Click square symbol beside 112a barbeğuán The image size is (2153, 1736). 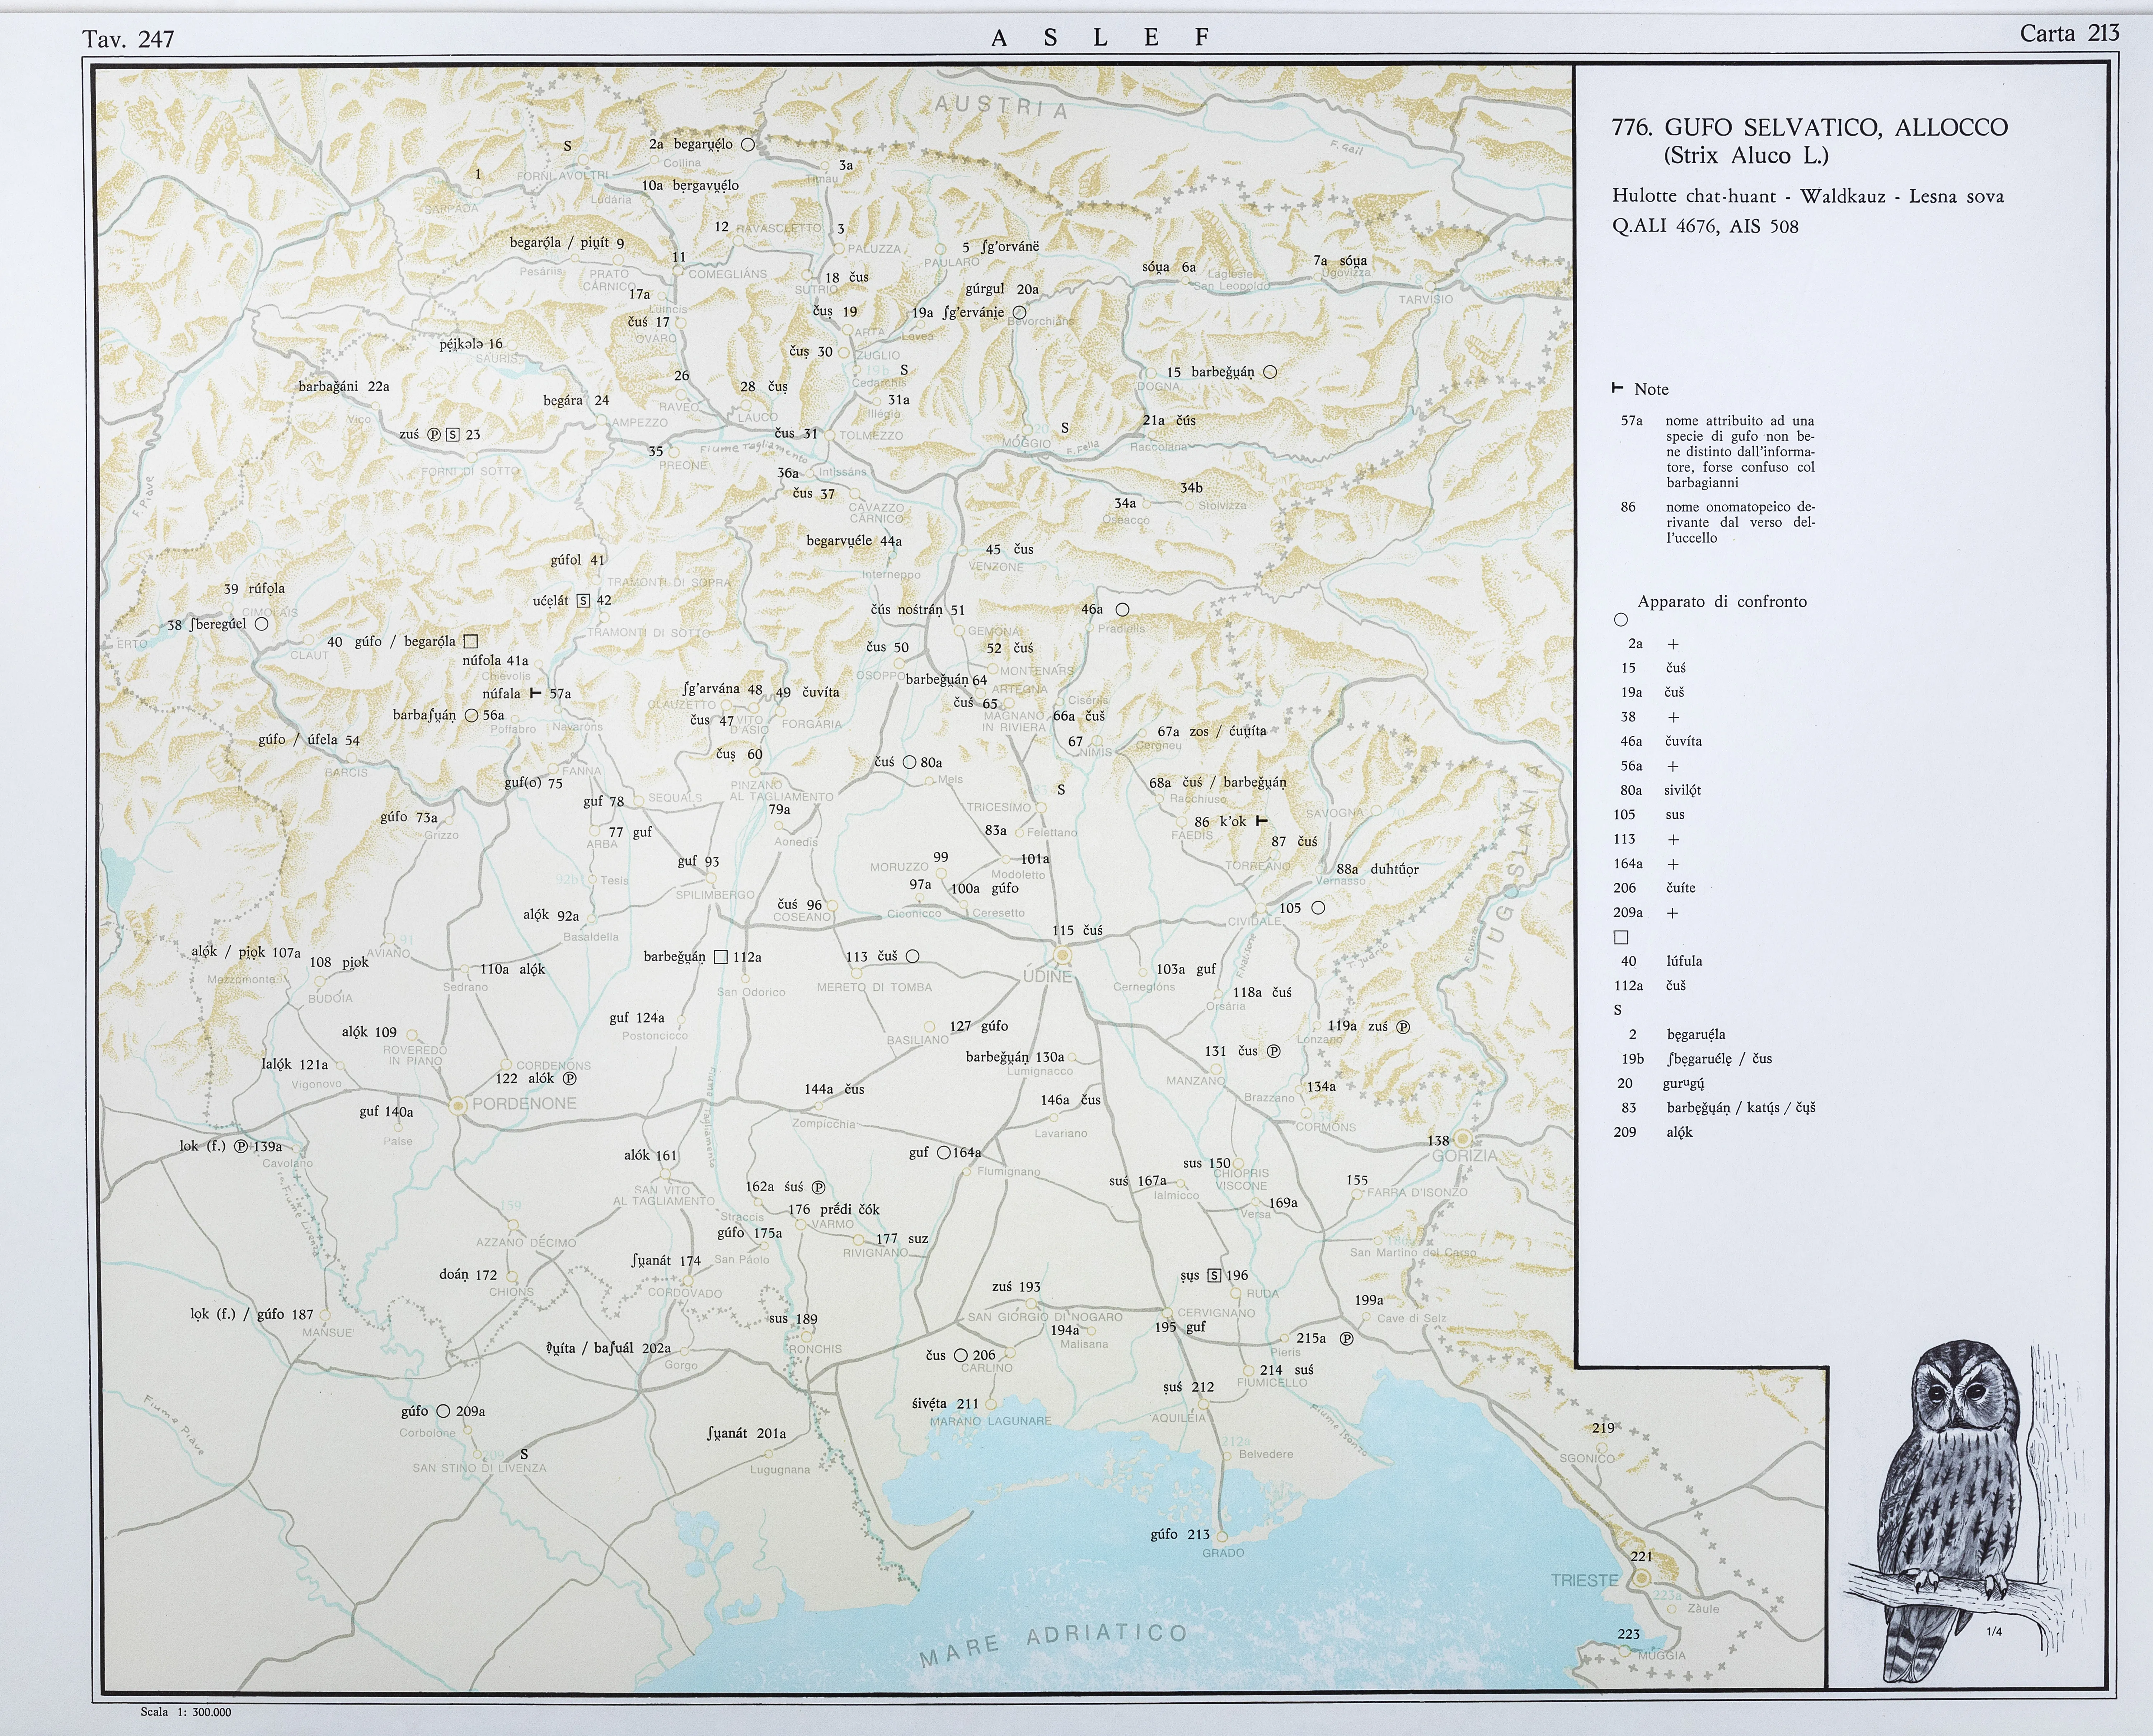(721, 957)
